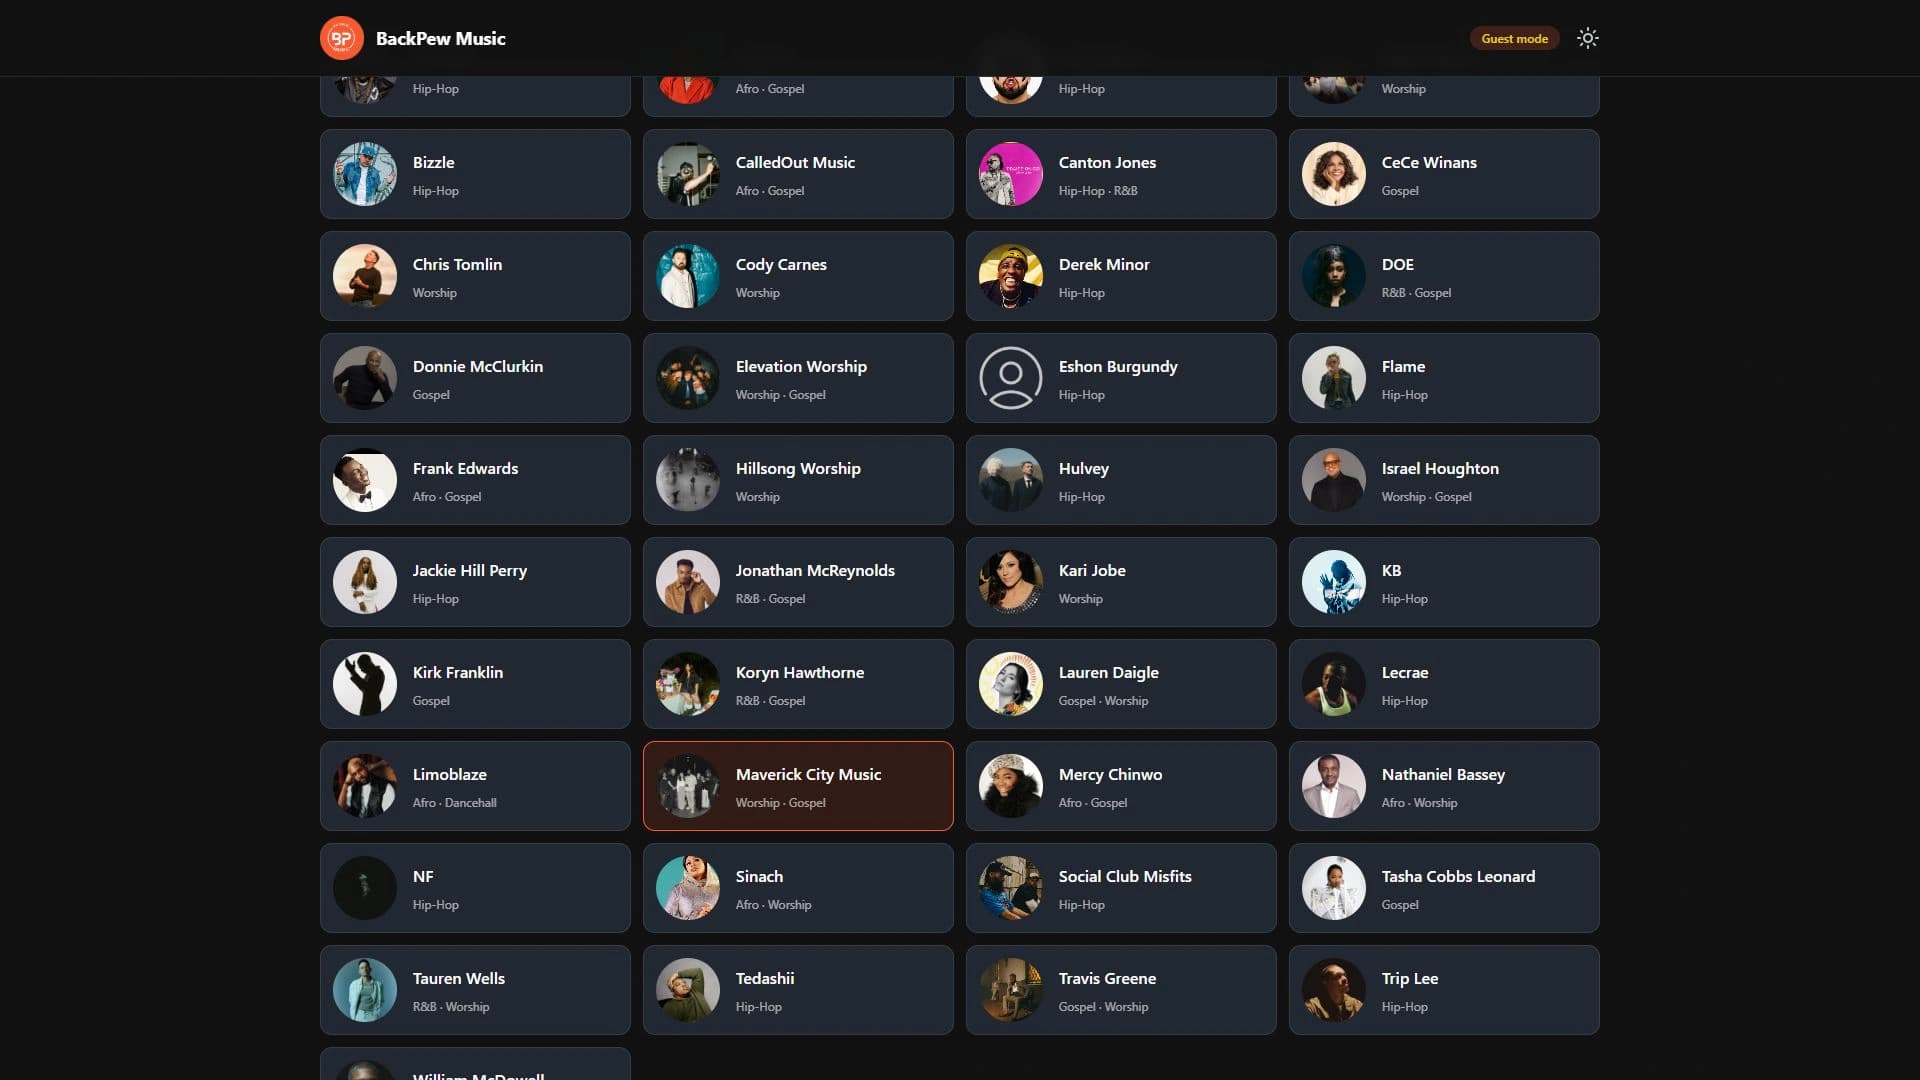The width and height of the screenshot is (1920, 1080).
Task: Select Limoblaze's avatar
Action: coord(365,786)
